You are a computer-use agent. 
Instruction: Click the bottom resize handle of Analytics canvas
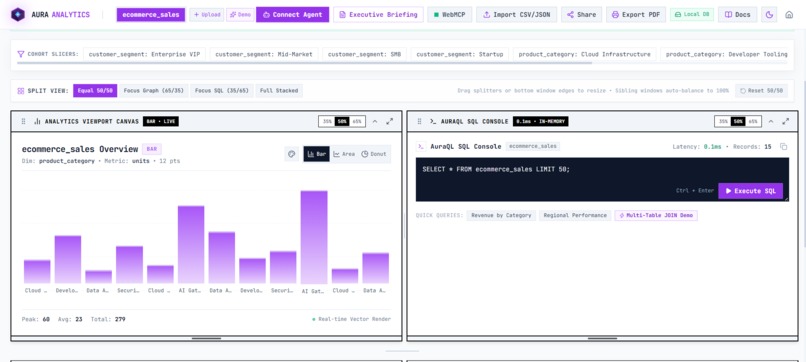coord(207,338)
